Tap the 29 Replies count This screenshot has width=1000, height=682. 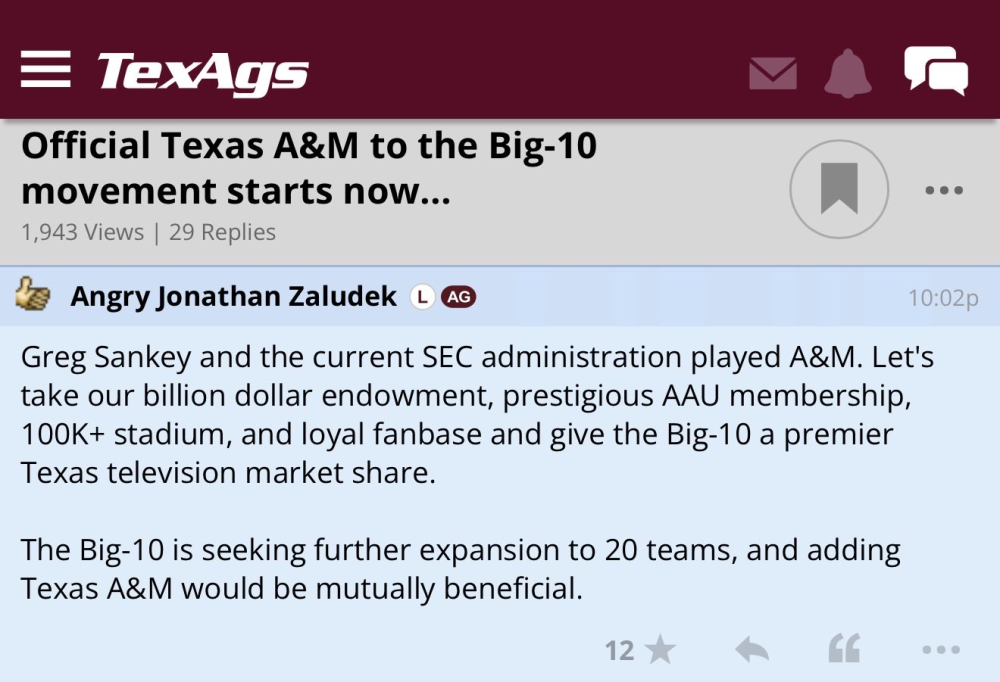(x=222, y=232)
